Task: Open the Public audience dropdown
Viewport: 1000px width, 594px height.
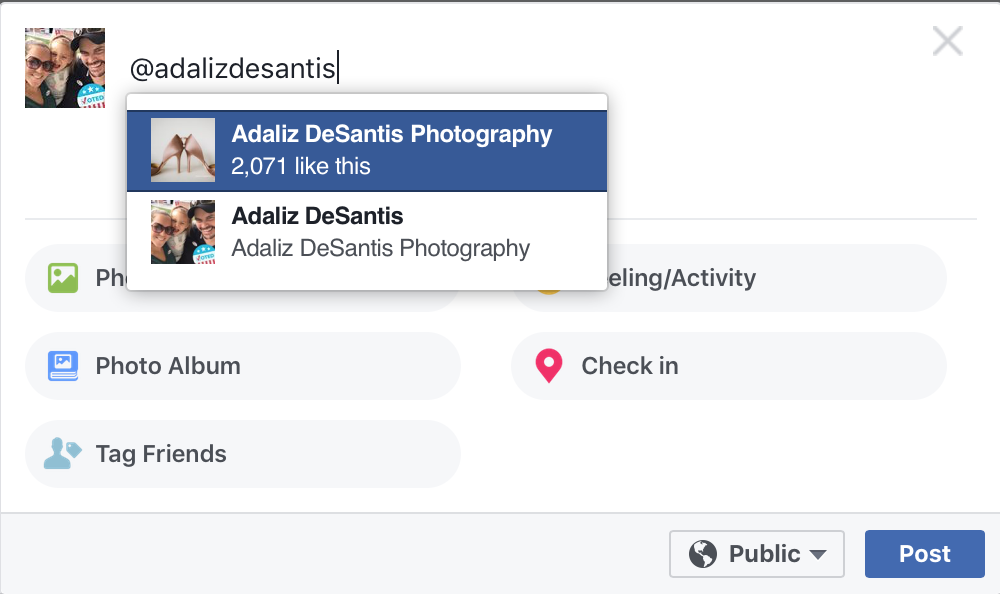Action: (756, 554)
